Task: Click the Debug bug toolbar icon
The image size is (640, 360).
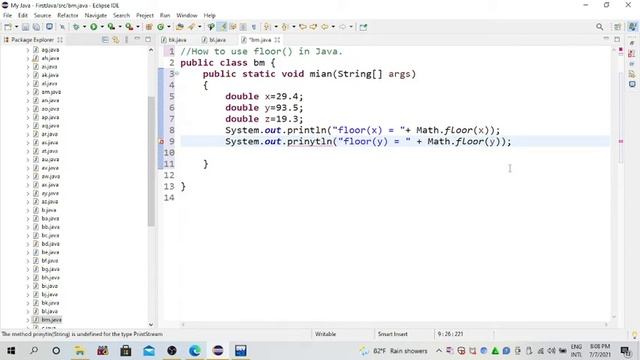Action: pyautogui.click(x=76, y=27)
